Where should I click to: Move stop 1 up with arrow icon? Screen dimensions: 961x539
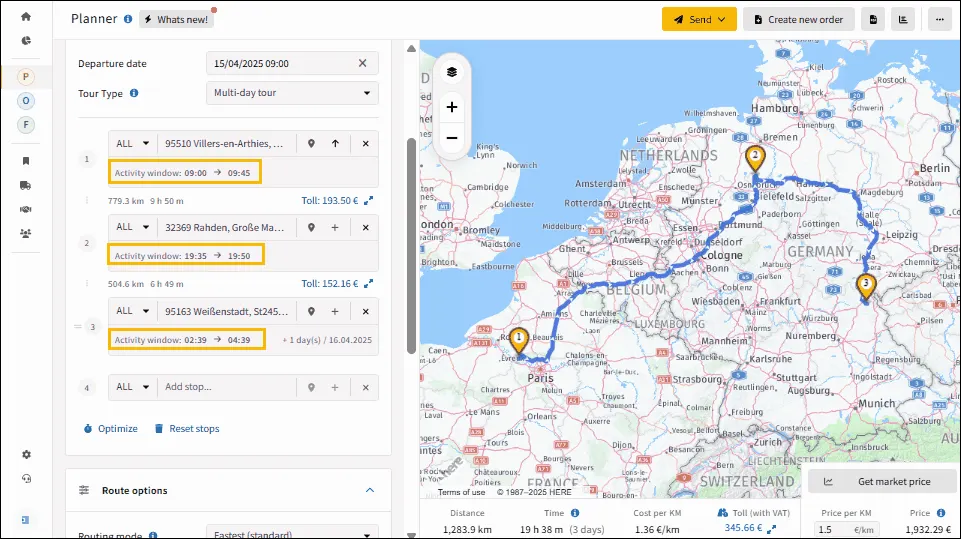(x=335, y=143)
